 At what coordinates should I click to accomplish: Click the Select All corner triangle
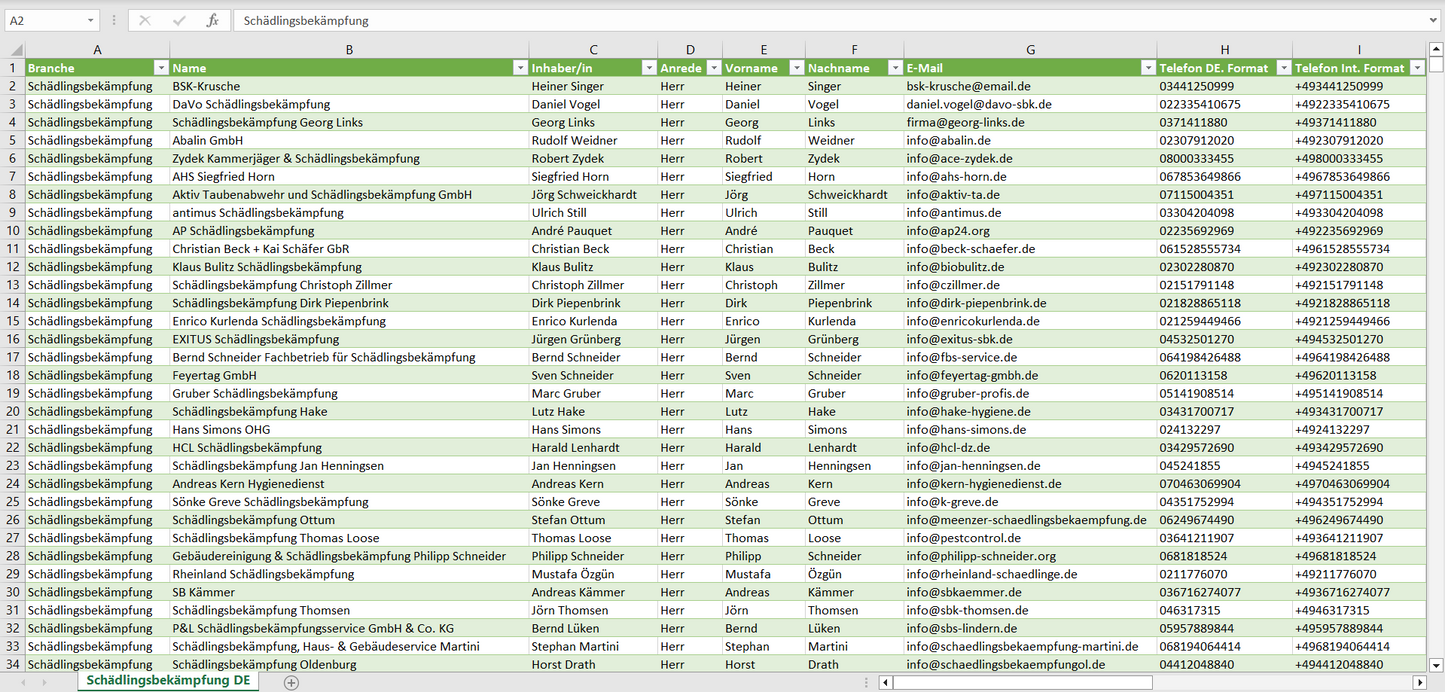coord(16,49)
